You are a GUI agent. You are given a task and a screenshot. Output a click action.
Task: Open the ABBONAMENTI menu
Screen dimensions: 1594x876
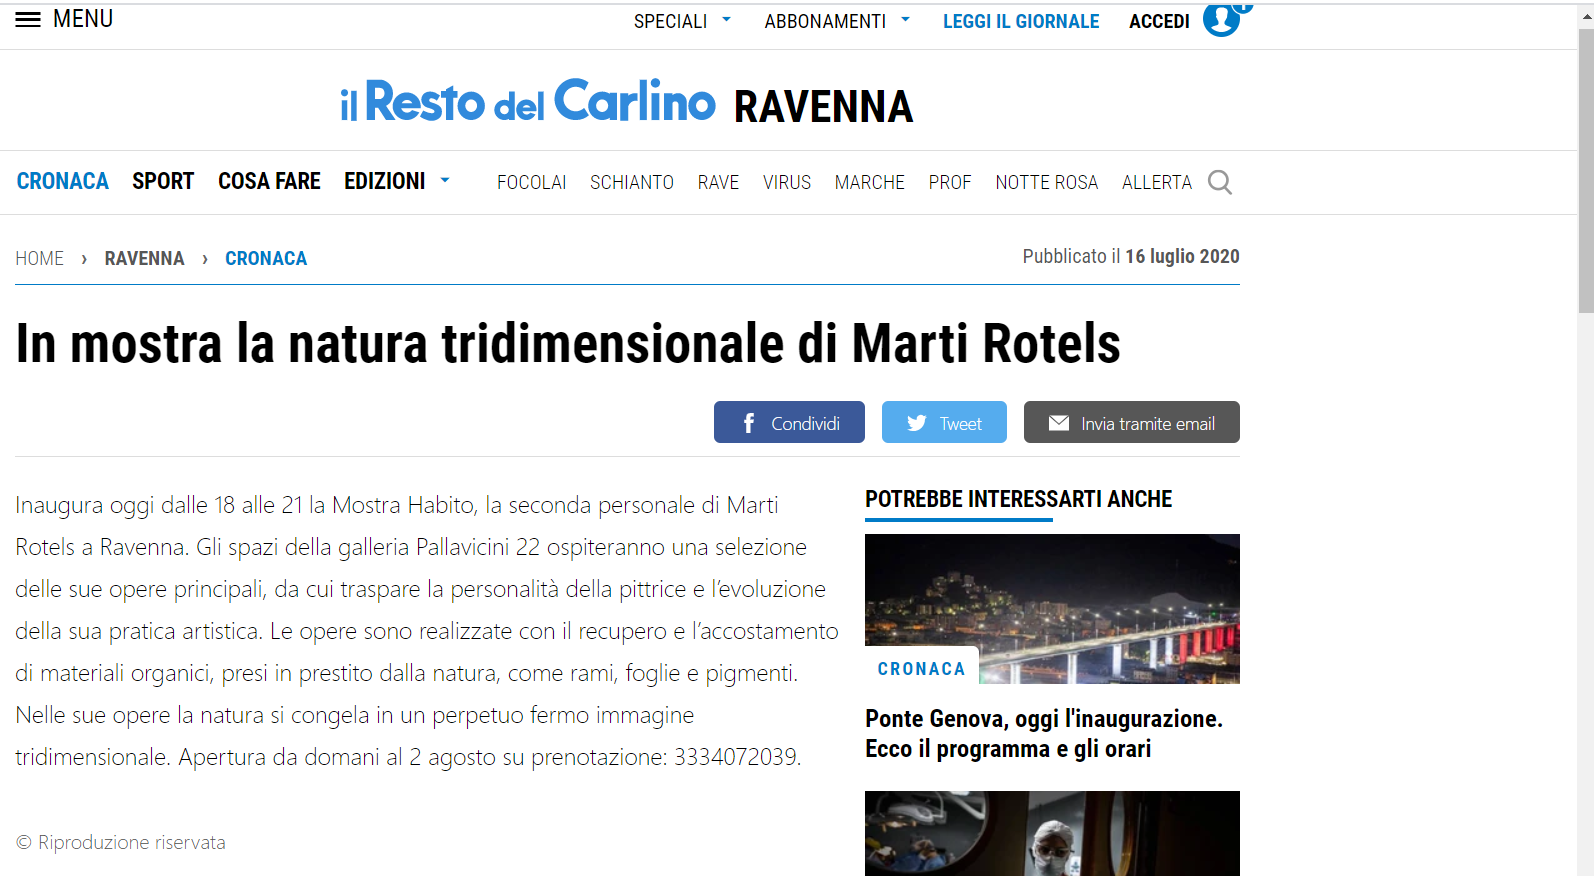click(x=825, y=21)
